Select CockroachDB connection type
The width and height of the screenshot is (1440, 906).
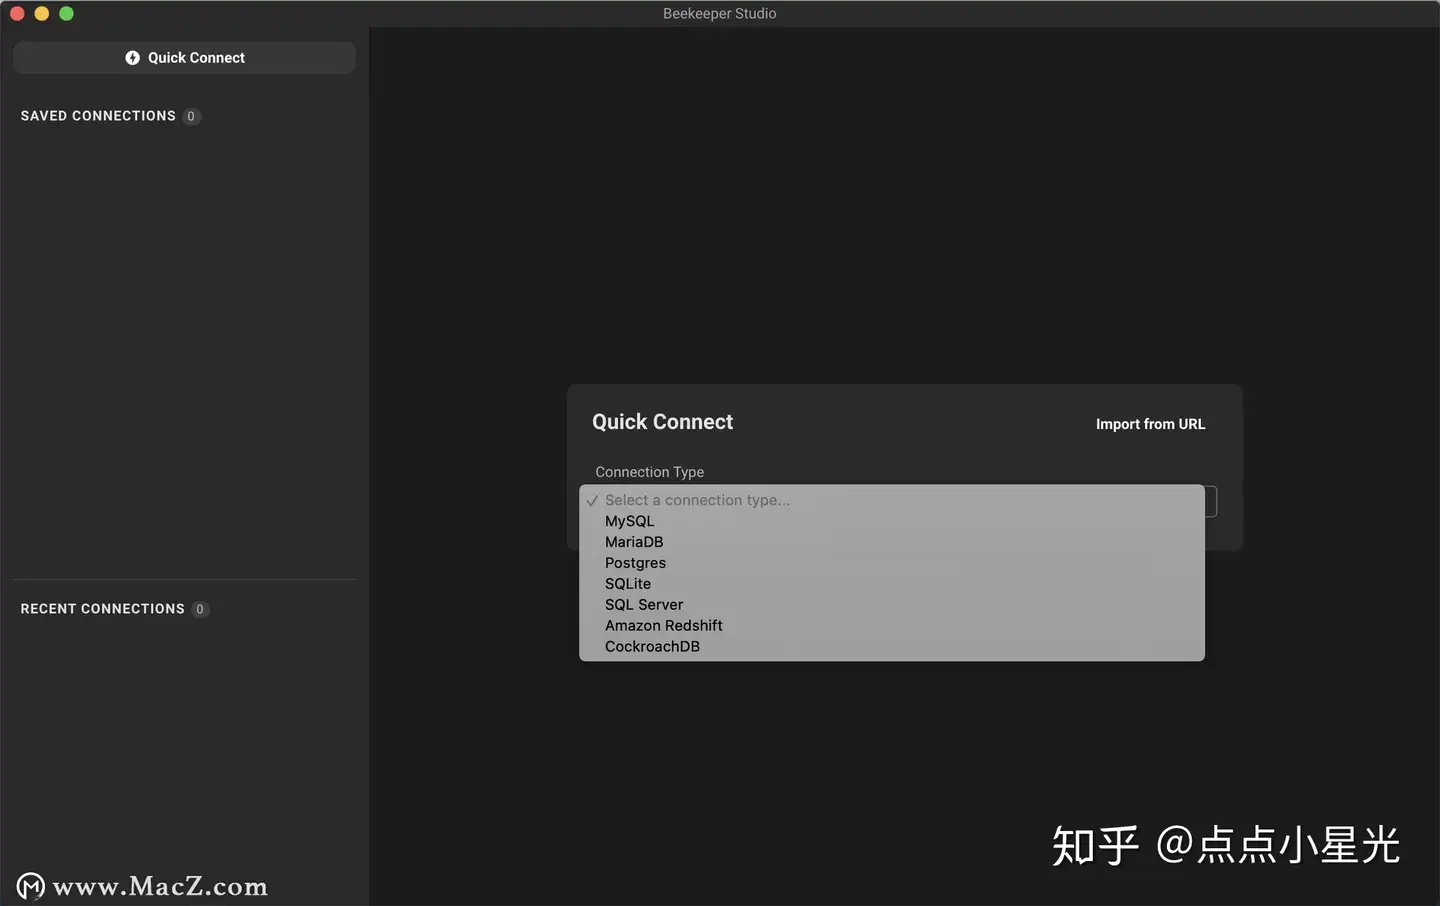892,647
